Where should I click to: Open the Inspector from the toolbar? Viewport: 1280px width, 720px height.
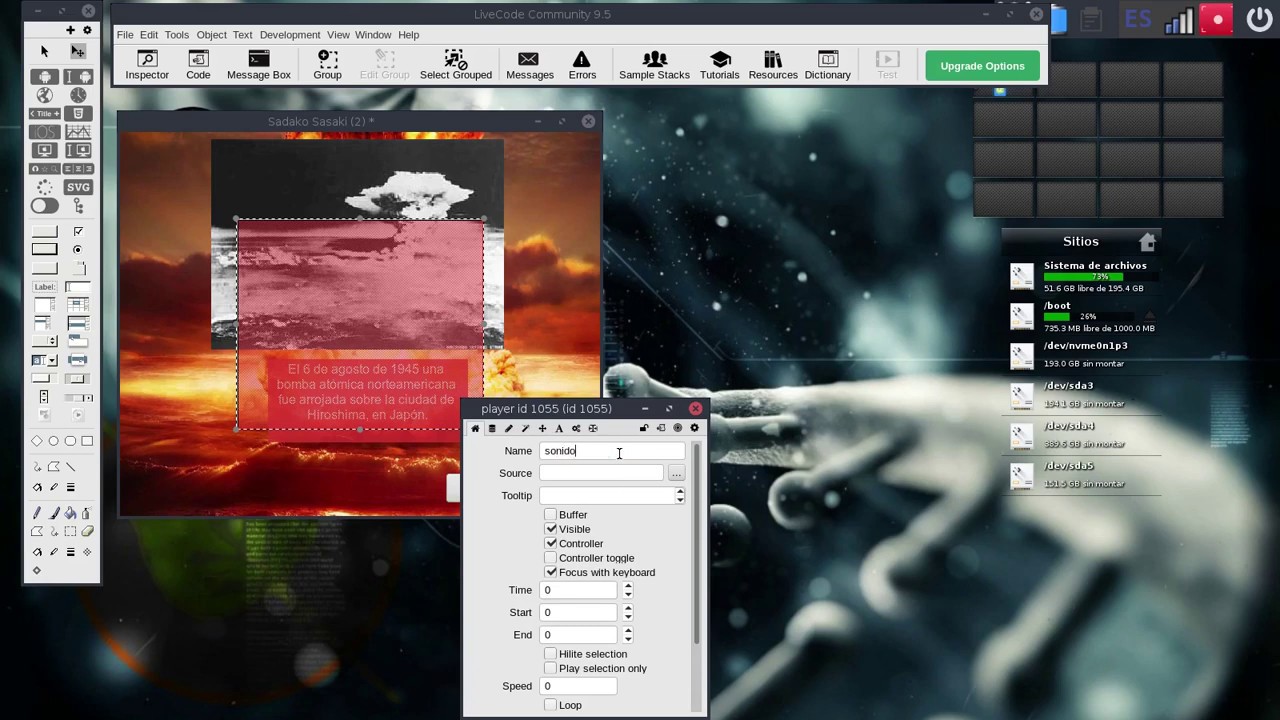coord(147,65)
